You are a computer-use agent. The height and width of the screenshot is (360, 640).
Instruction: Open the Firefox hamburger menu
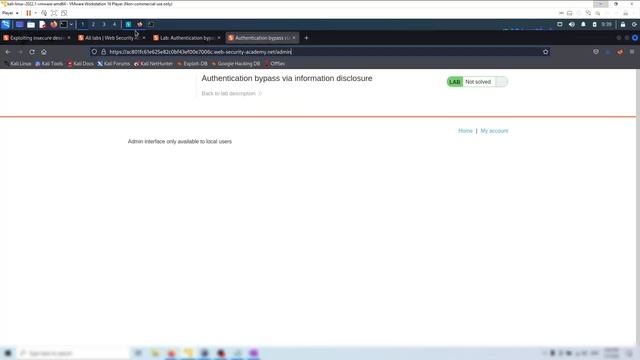[x=632, y=52]
